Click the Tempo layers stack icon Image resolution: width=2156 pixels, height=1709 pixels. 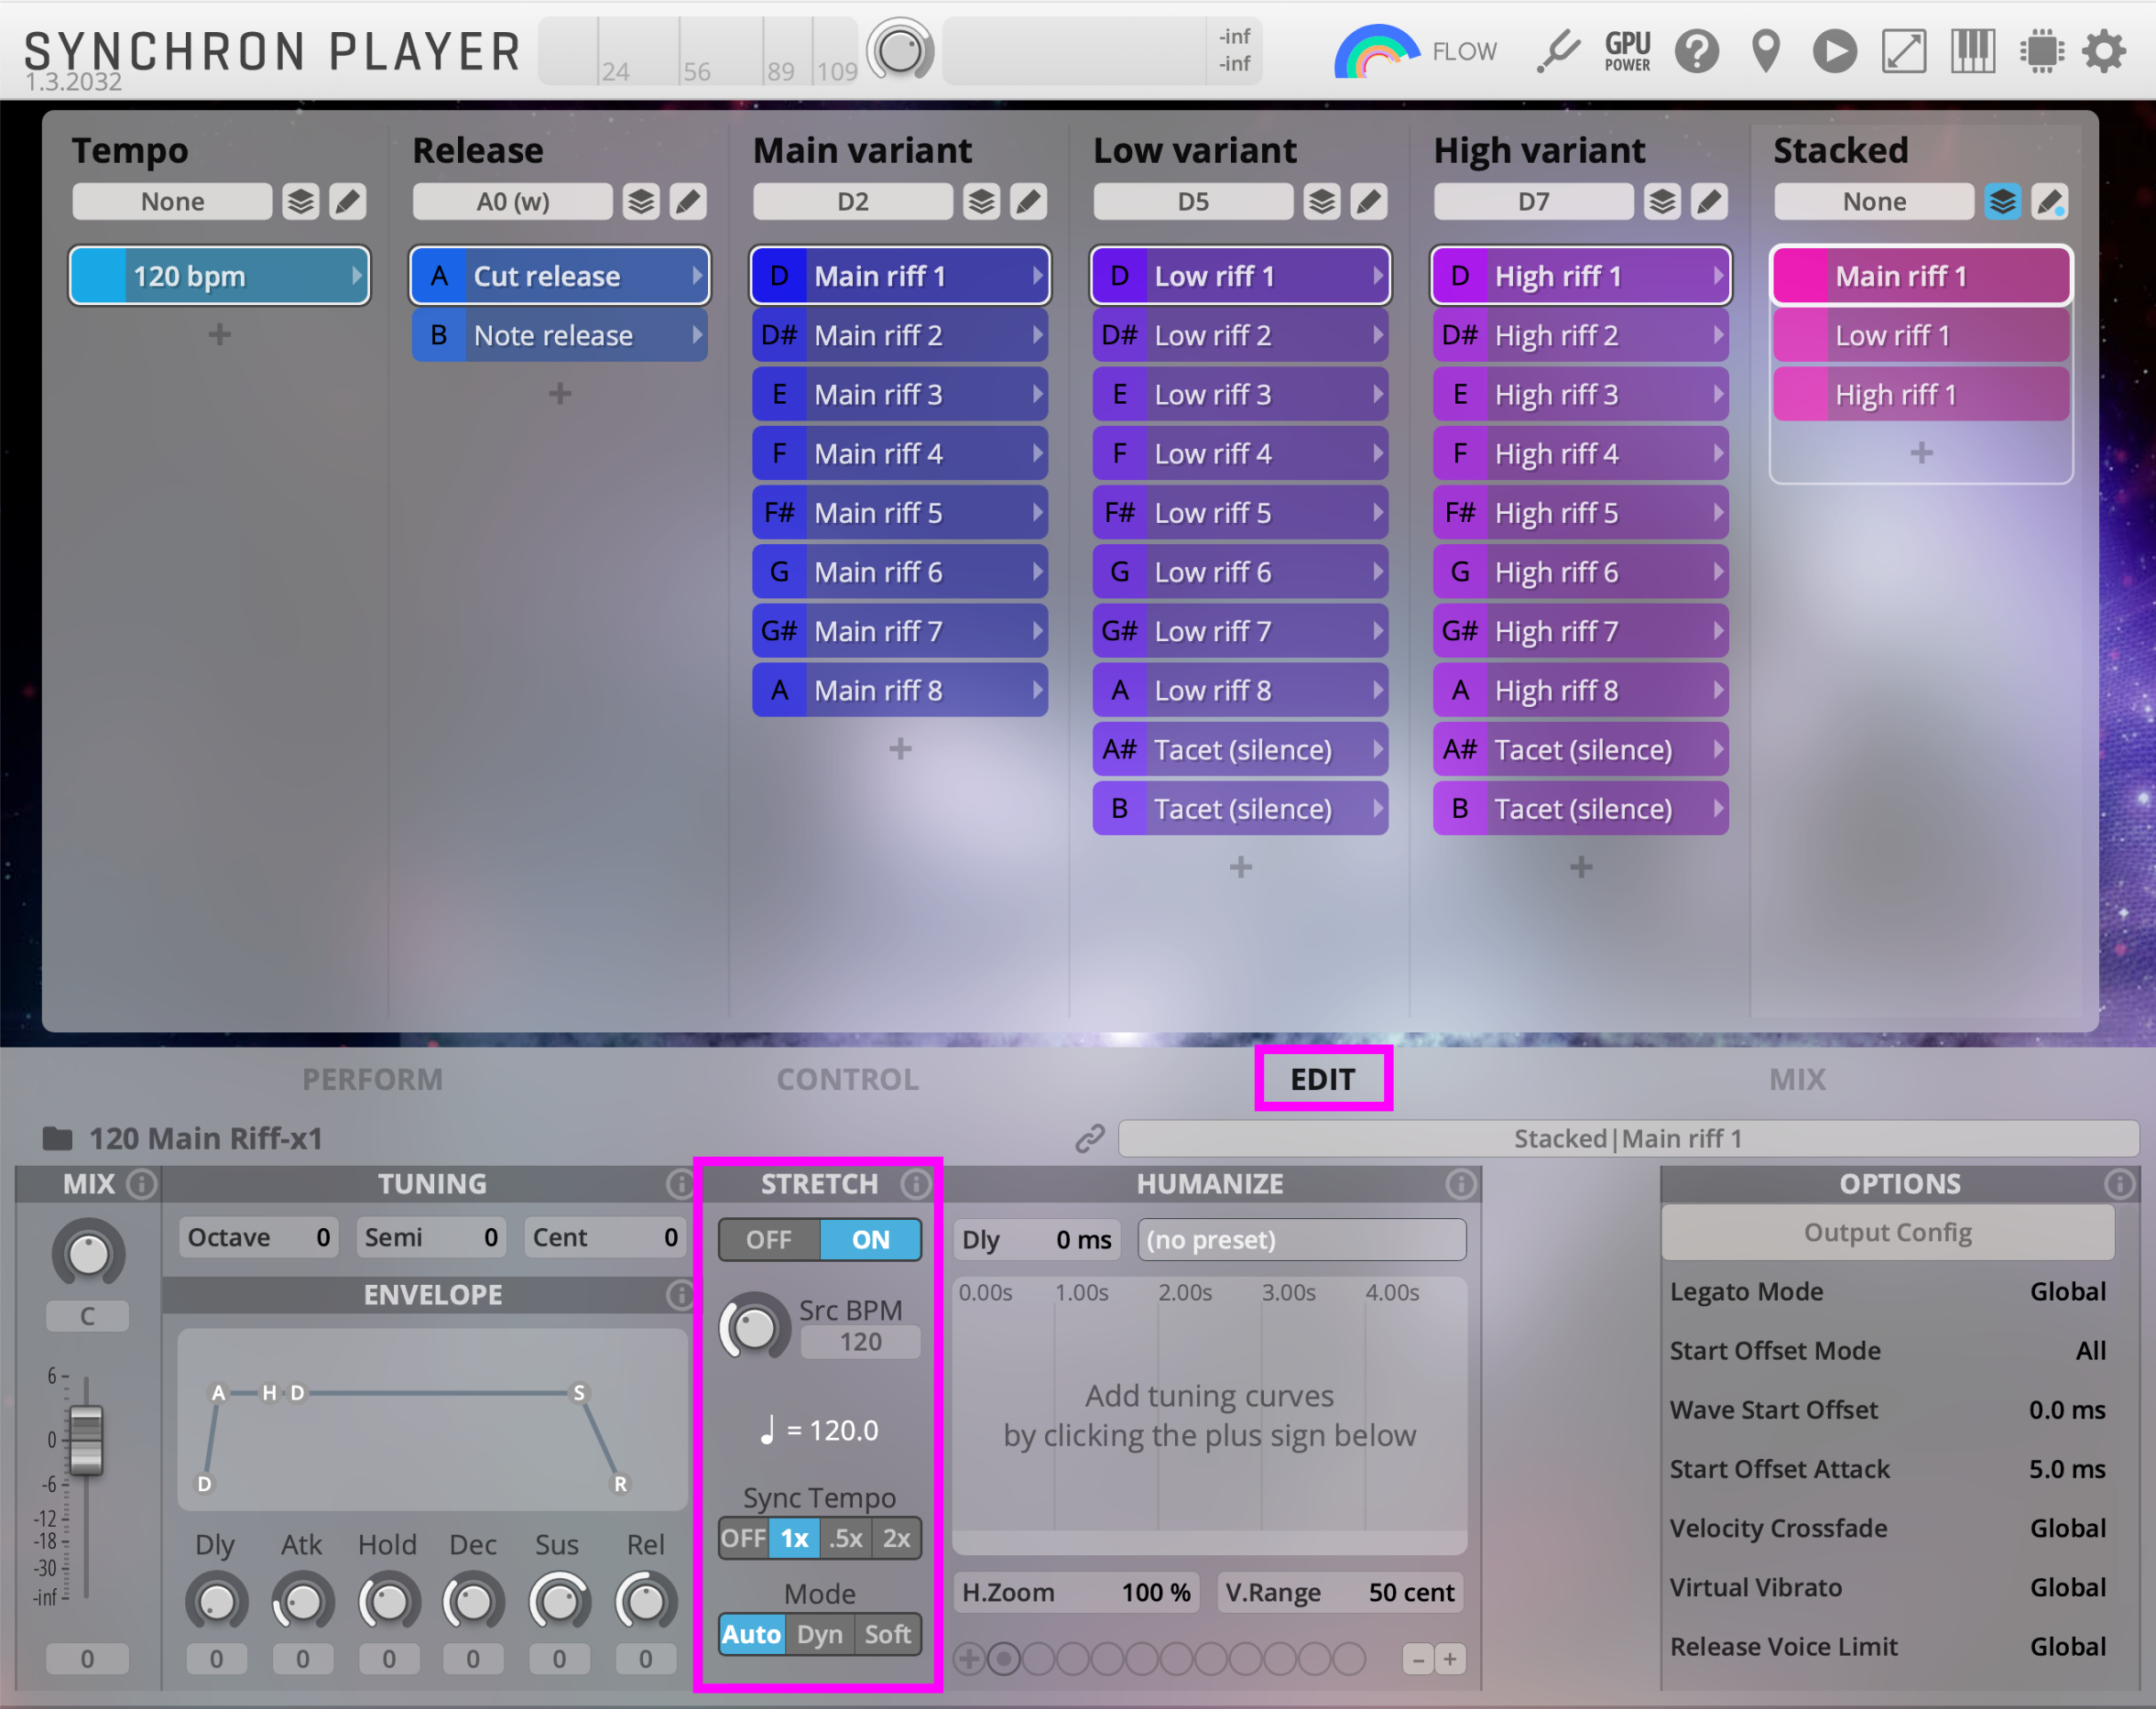(300, 202)
